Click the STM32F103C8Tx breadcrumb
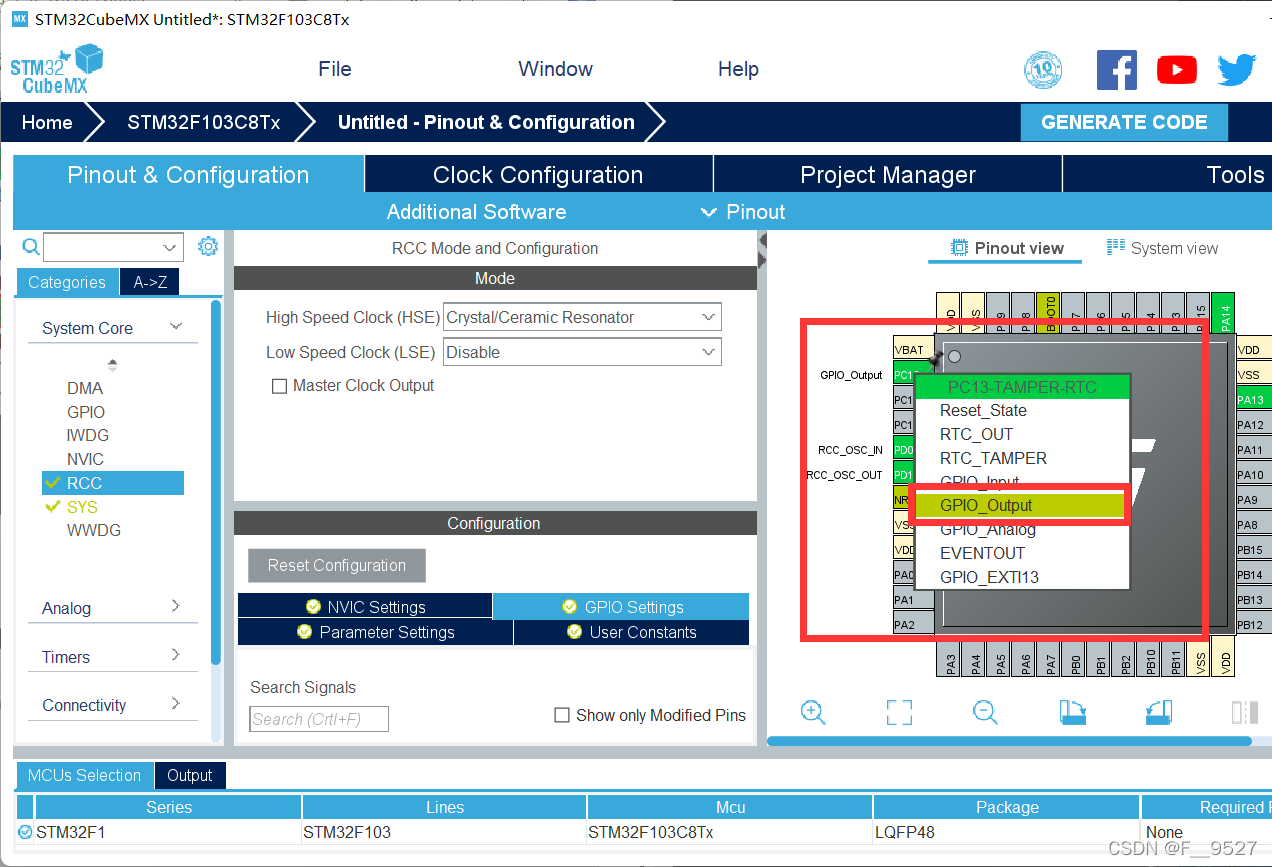Viewport: 1272px width, 867px height. (x=204, y=122)
